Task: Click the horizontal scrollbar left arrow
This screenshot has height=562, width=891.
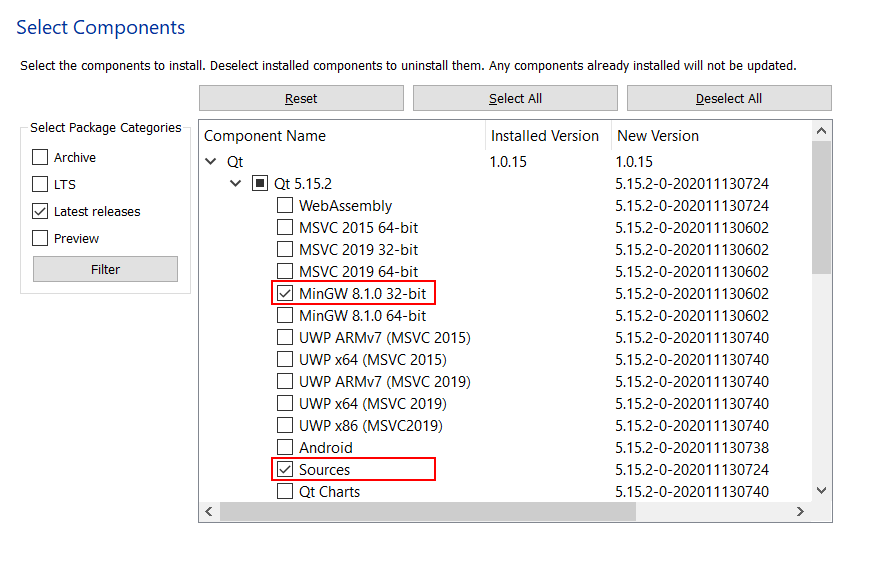Action: (209, 511)
